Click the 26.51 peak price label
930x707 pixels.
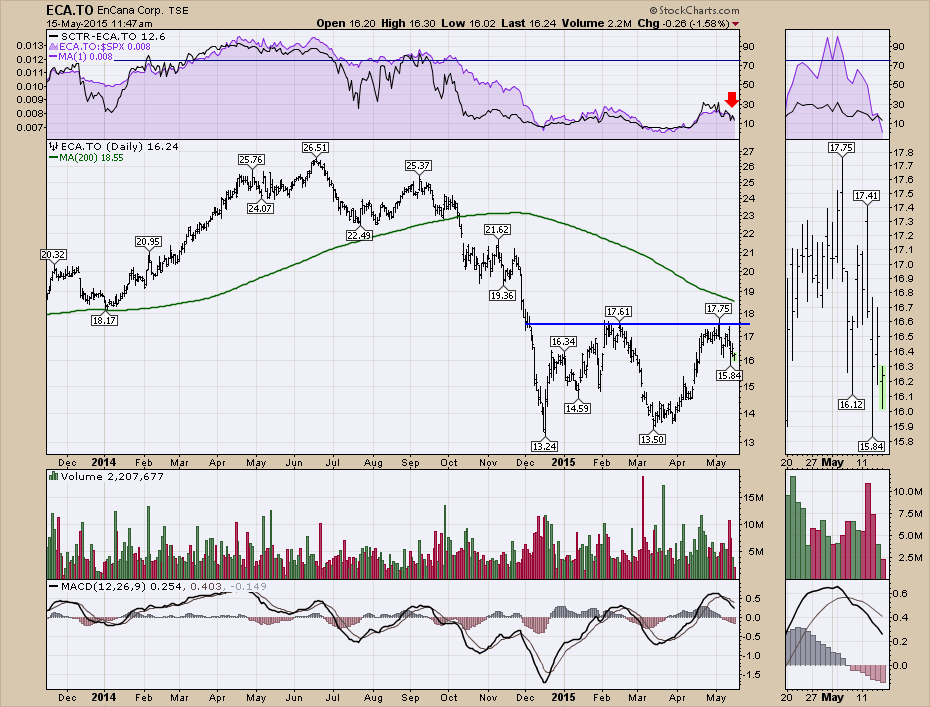[314, 147]
